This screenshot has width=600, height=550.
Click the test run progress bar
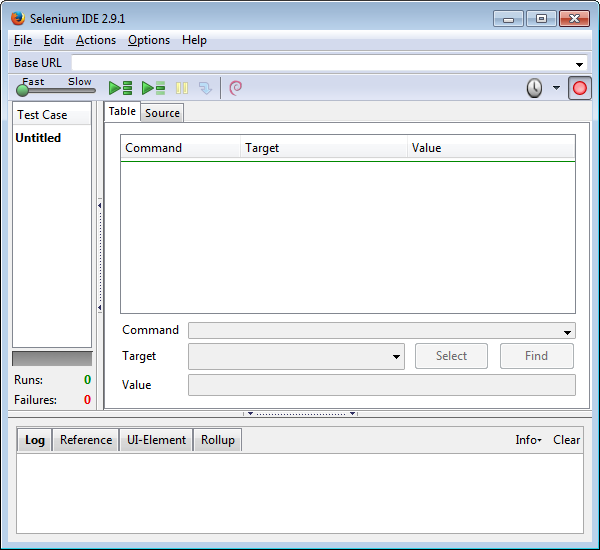coord(52,359)
